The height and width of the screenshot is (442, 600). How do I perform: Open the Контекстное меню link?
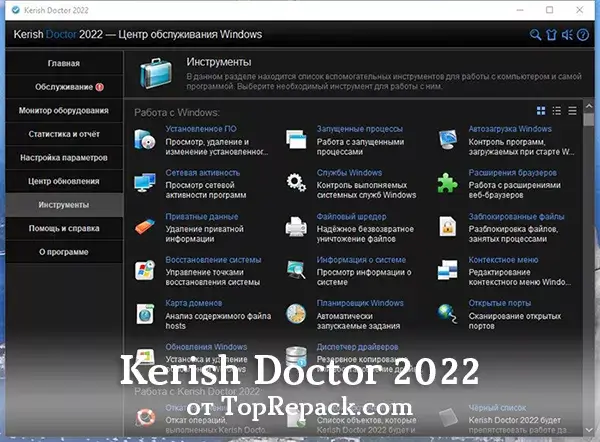503,260
